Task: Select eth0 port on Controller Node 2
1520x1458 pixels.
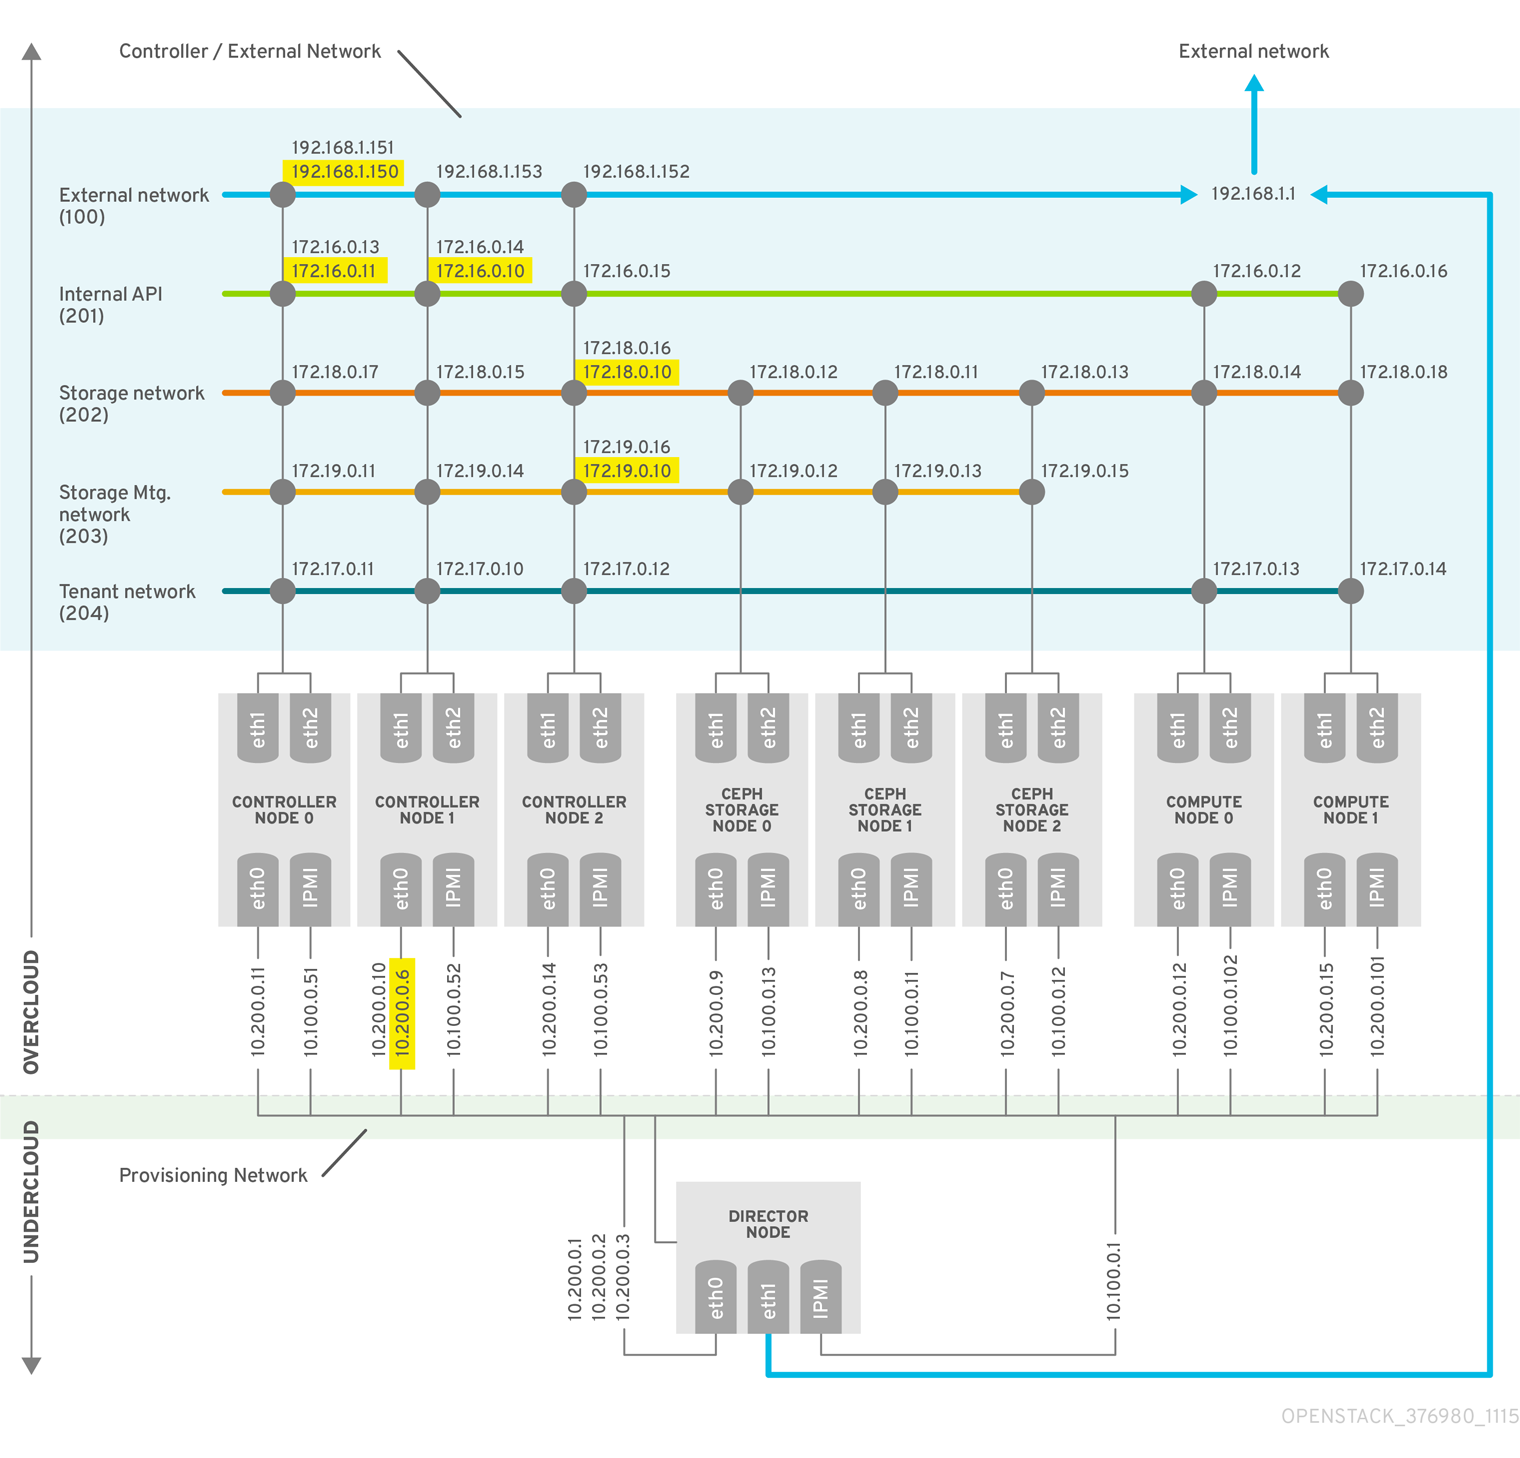Action: pyautogui.click(x=548, y=889)
